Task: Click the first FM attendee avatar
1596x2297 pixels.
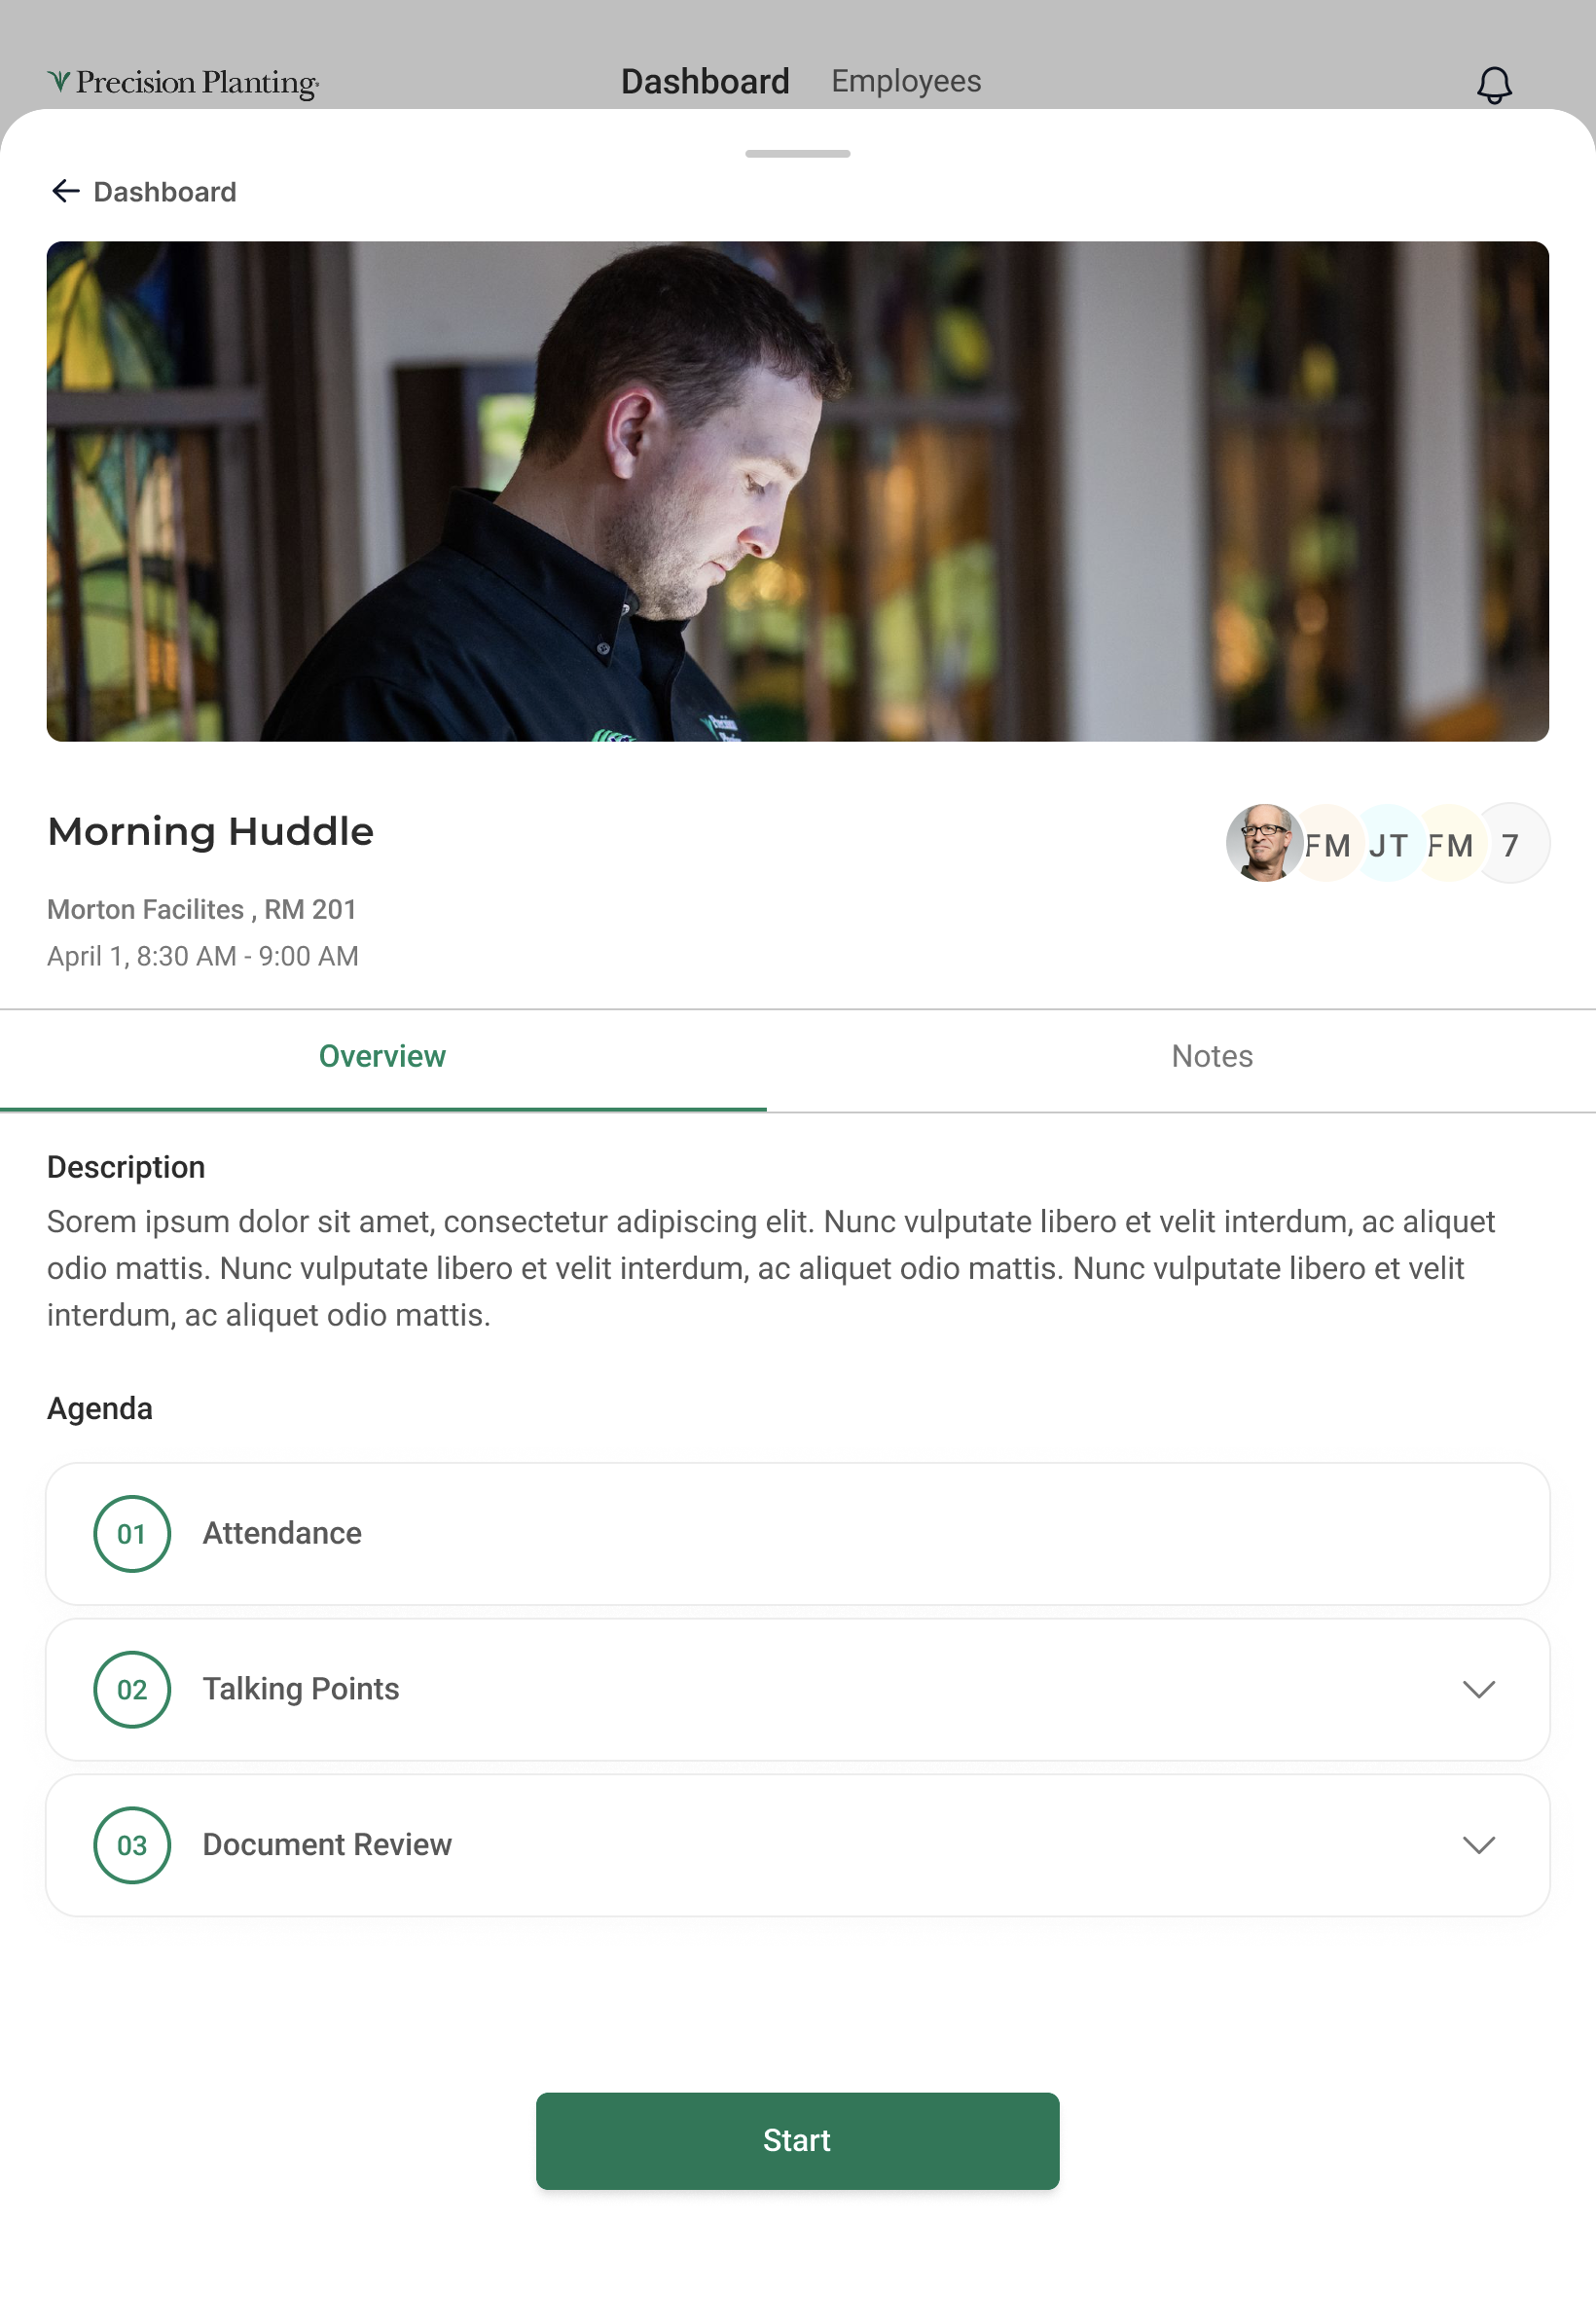Action: [x=1327, y=844]
